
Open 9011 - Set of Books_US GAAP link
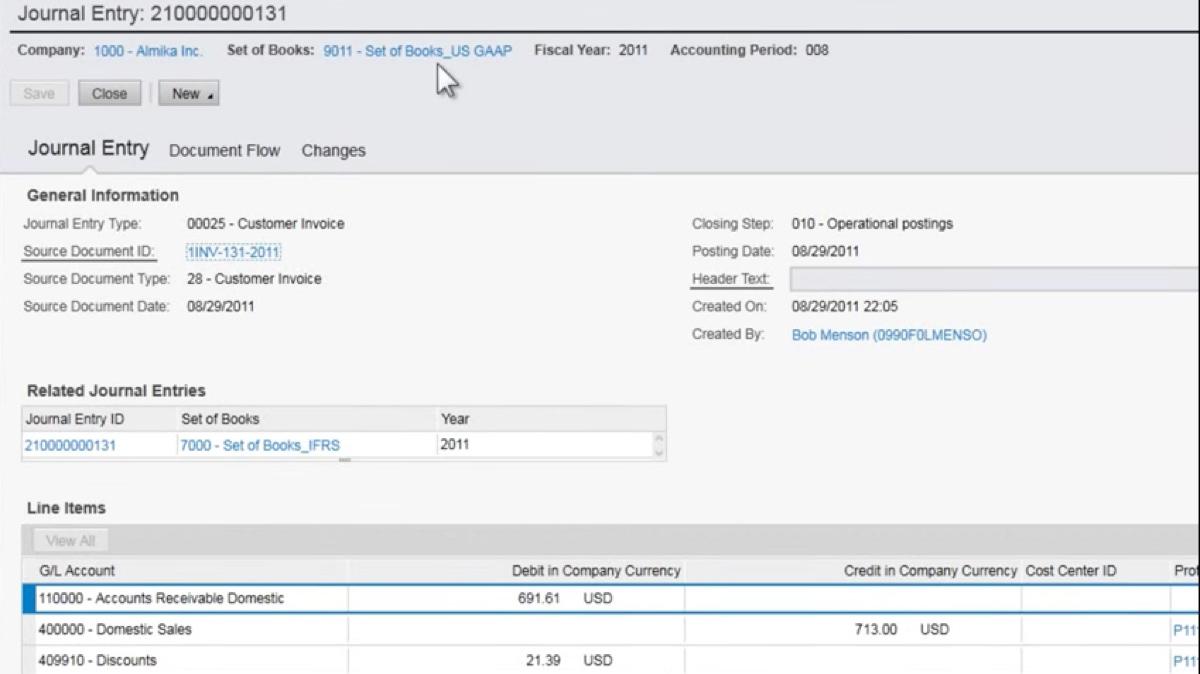[417, 50]
